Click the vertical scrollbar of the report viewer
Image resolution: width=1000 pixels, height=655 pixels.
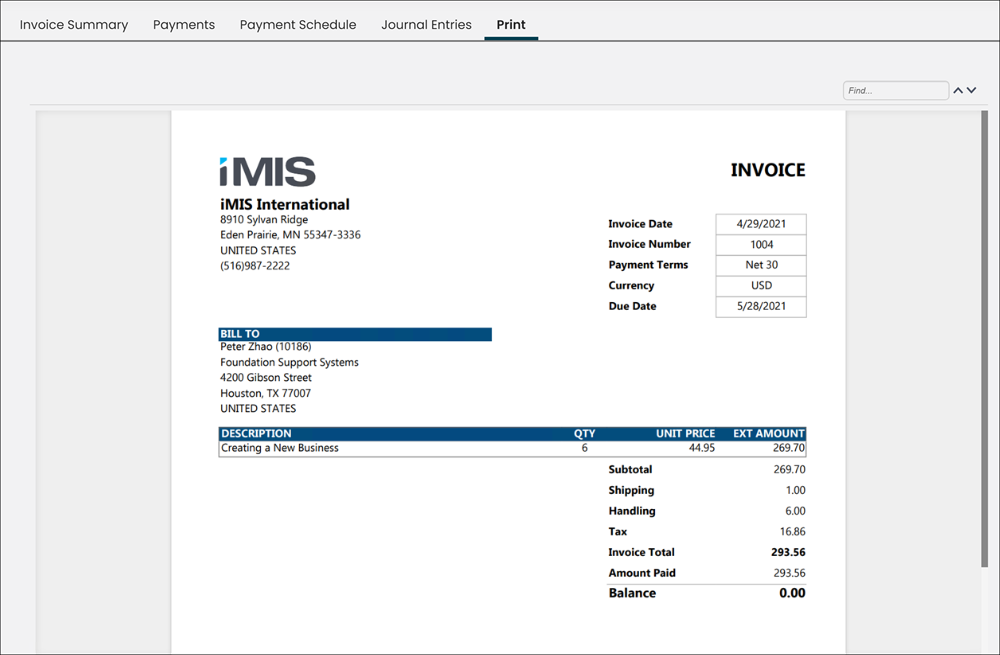point(984,338)
